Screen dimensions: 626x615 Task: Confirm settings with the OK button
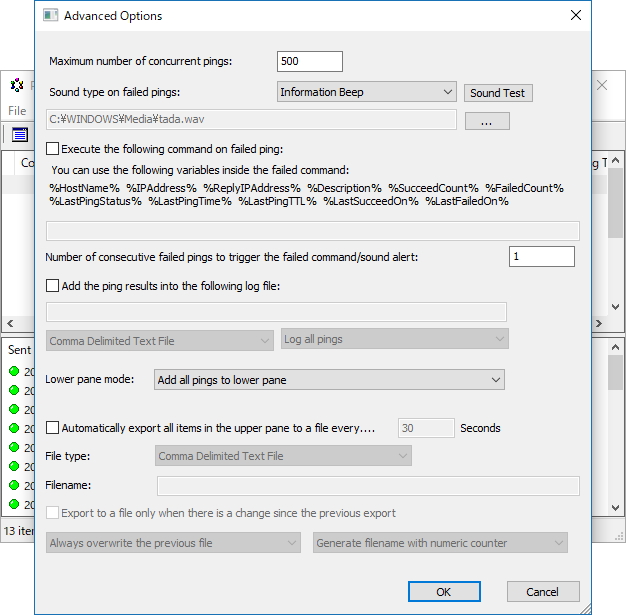(444, 591)
